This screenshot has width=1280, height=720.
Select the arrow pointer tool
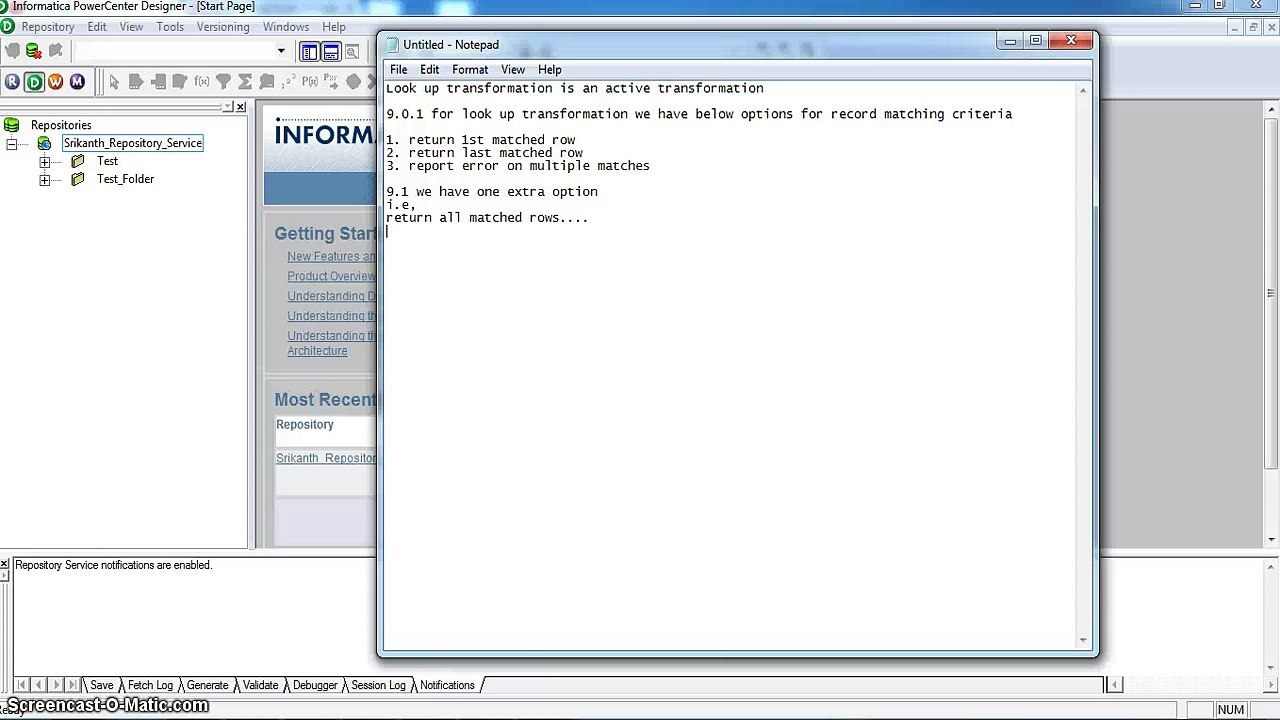pyautogui.click(x=114, y=82)
